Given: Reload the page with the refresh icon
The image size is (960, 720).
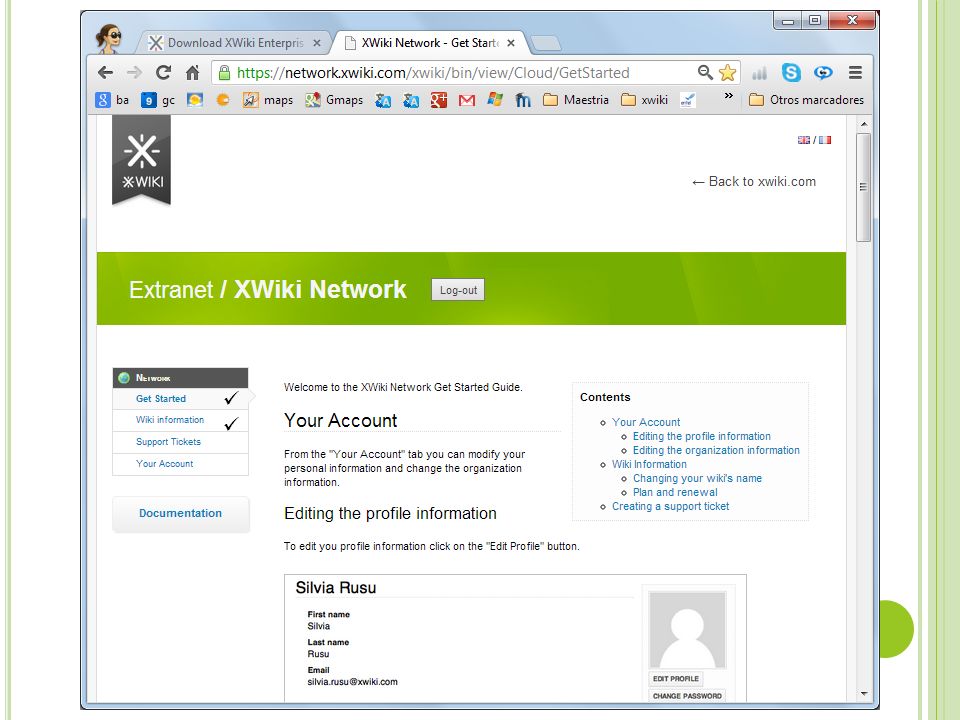Looking at the screenshot, I should 163,73.
